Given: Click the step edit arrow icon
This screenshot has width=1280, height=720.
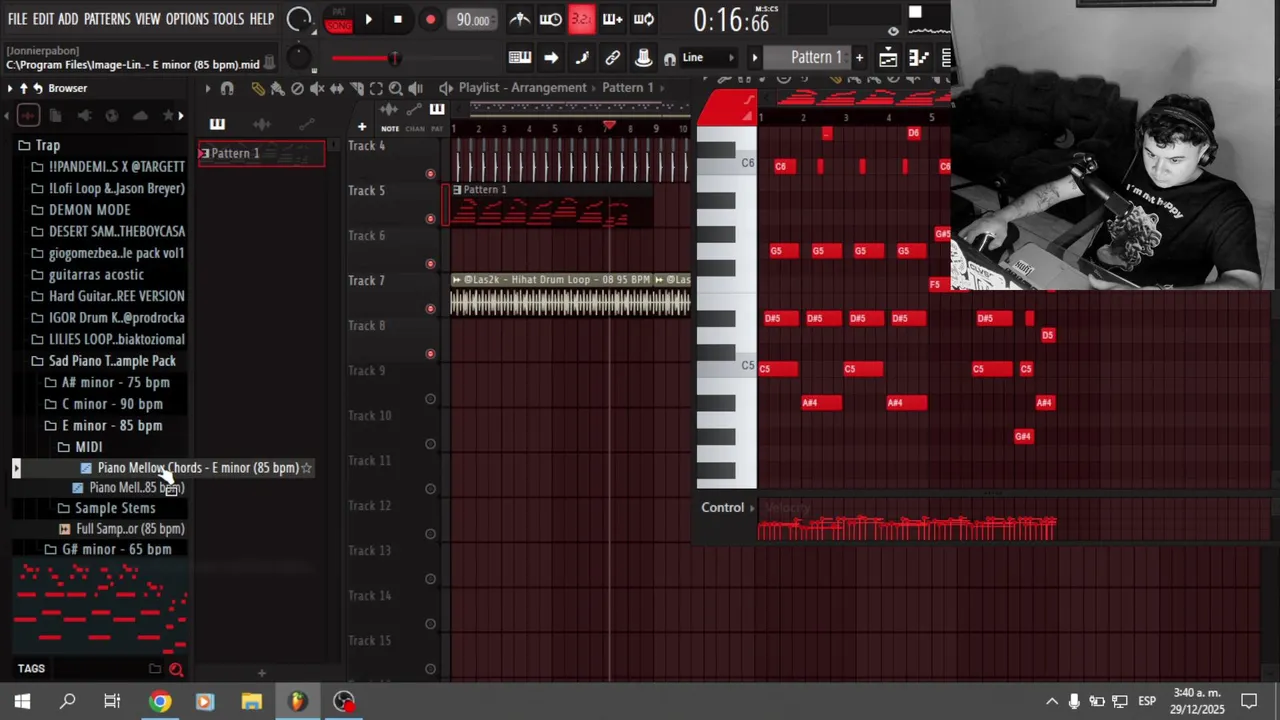Looking at the screenshot, I should [x=551, y=58].
